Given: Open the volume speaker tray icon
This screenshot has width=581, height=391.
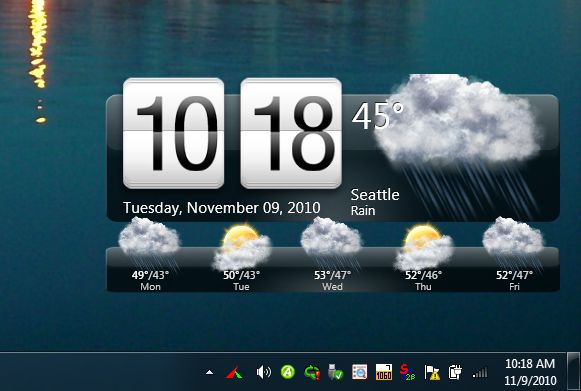Looking at the screenshot, I should coord(263,372).
